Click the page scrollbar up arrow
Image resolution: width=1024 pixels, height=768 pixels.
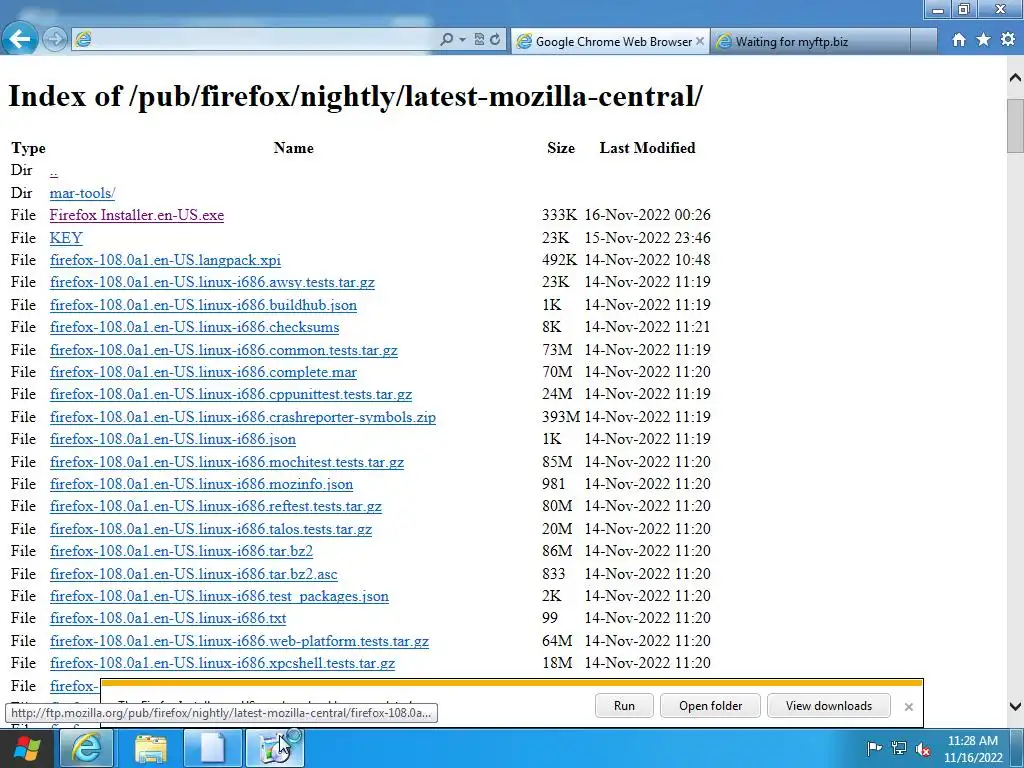click(1015, 78)
